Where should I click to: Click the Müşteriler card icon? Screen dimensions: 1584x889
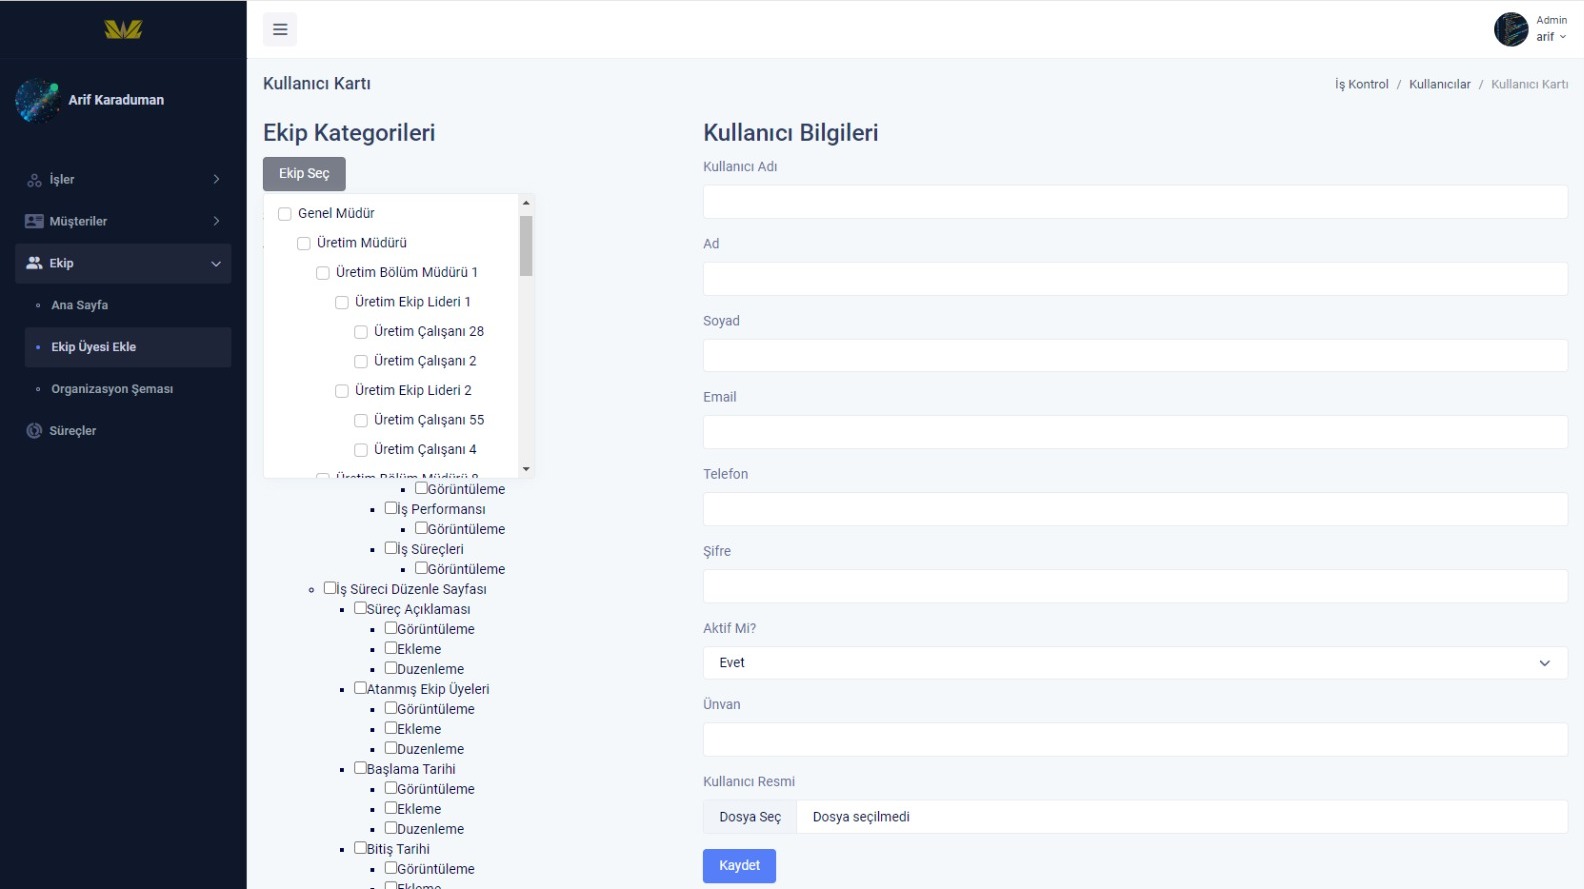pos(34,222)
